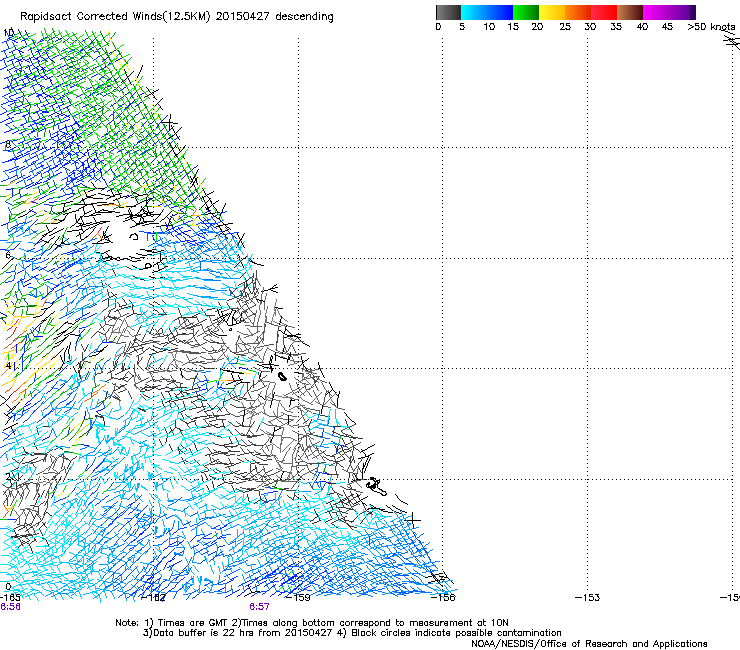Click the orange 25-30 knots color segment
This screenshot has width=740, height=650.
578,12
